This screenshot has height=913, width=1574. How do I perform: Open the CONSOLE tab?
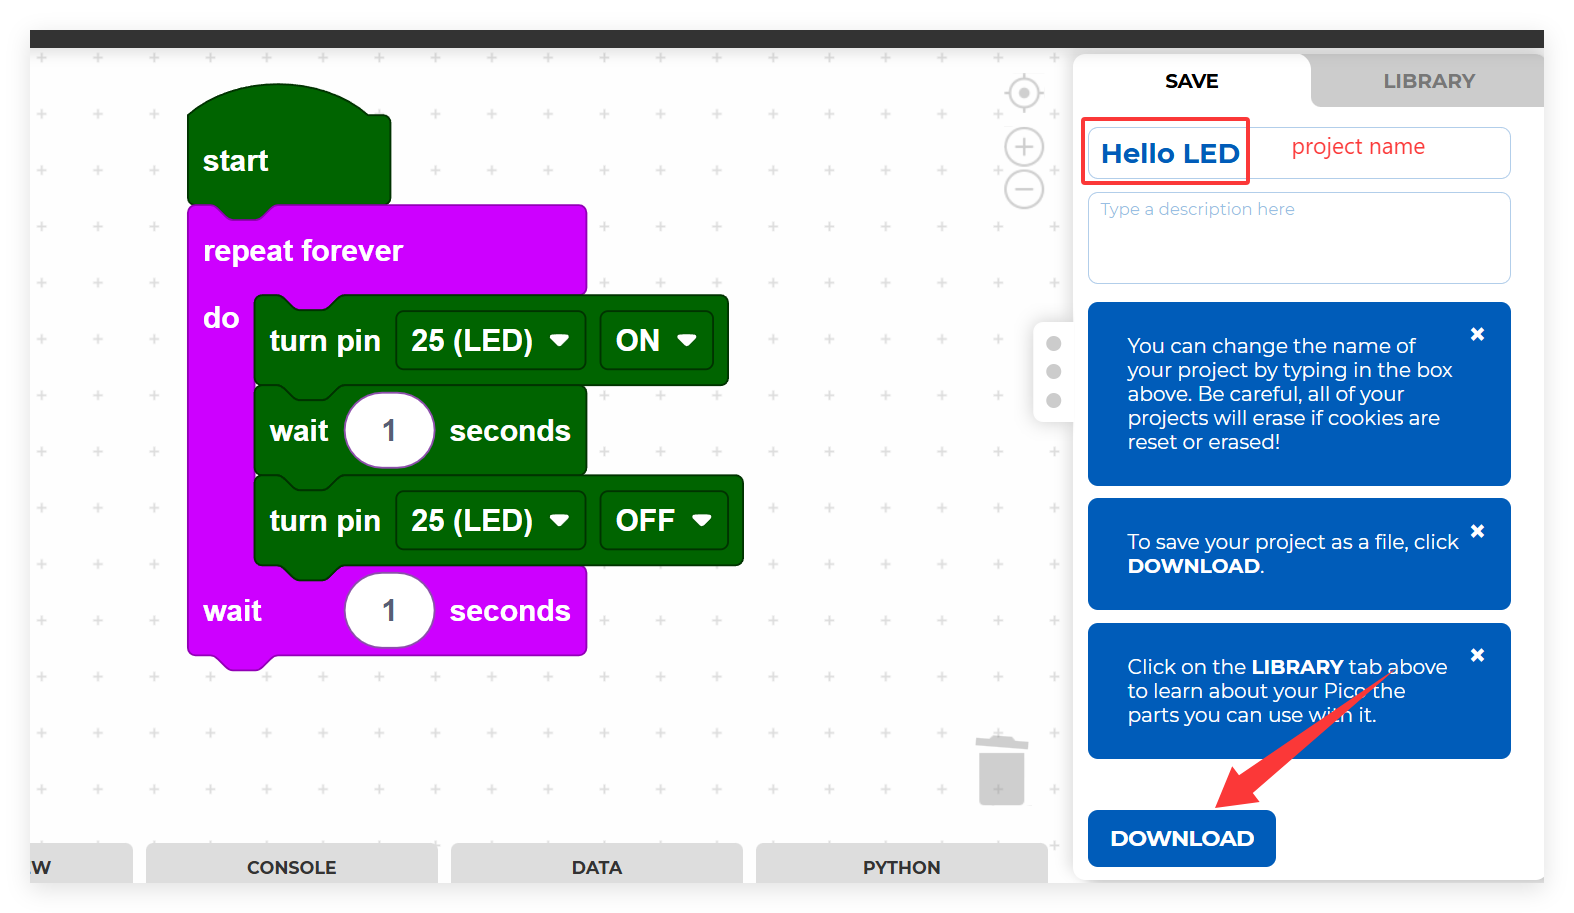(292, 866)
